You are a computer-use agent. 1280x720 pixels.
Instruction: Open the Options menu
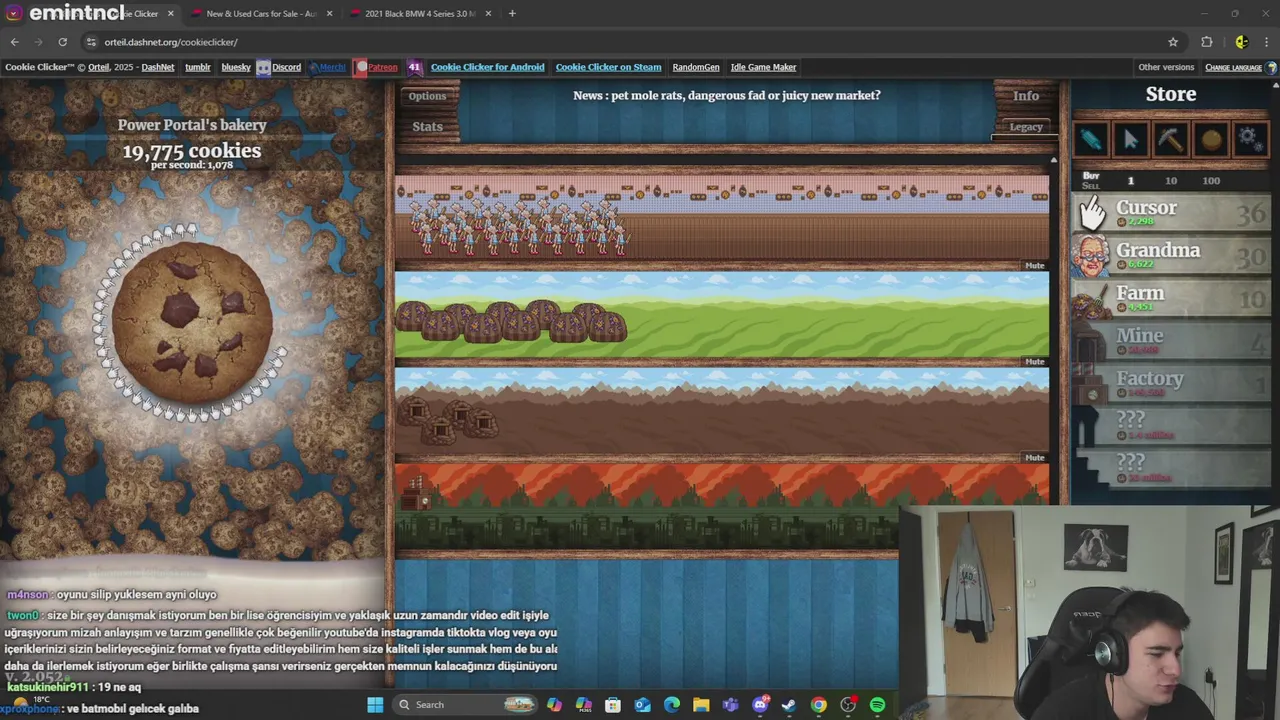click(x=427, y=96)
